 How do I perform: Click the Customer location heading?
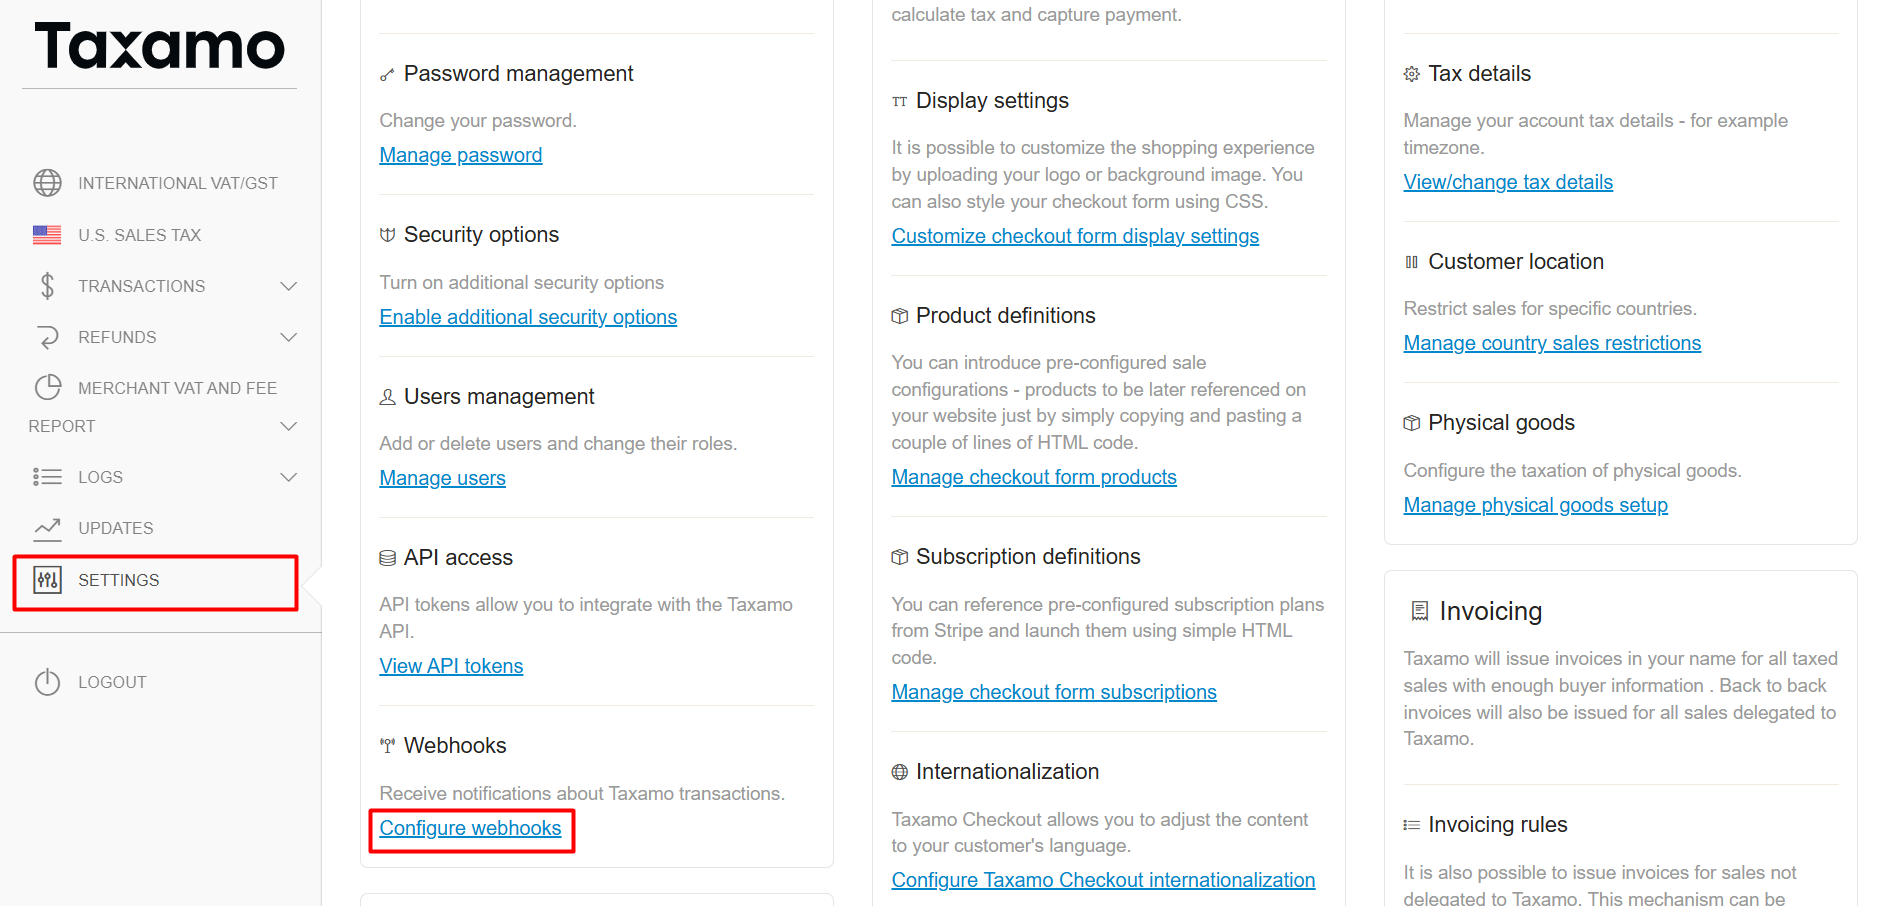[x=1515, y=262]
